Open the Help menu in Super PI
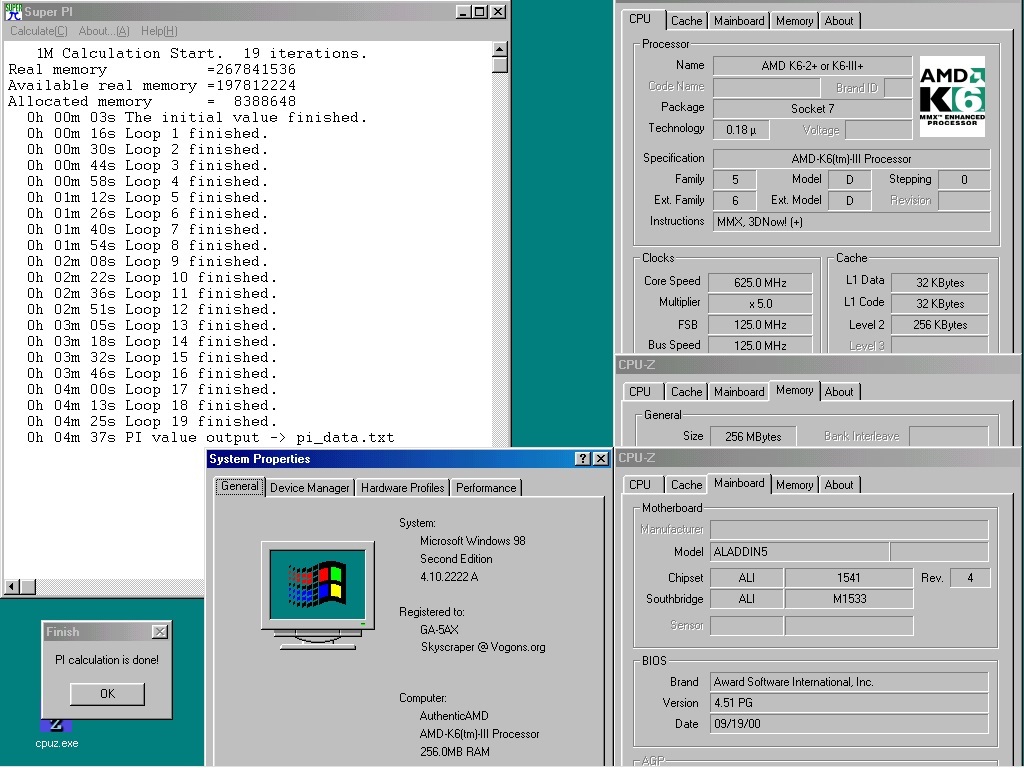The image size is (1024, 768). point(159,31)
